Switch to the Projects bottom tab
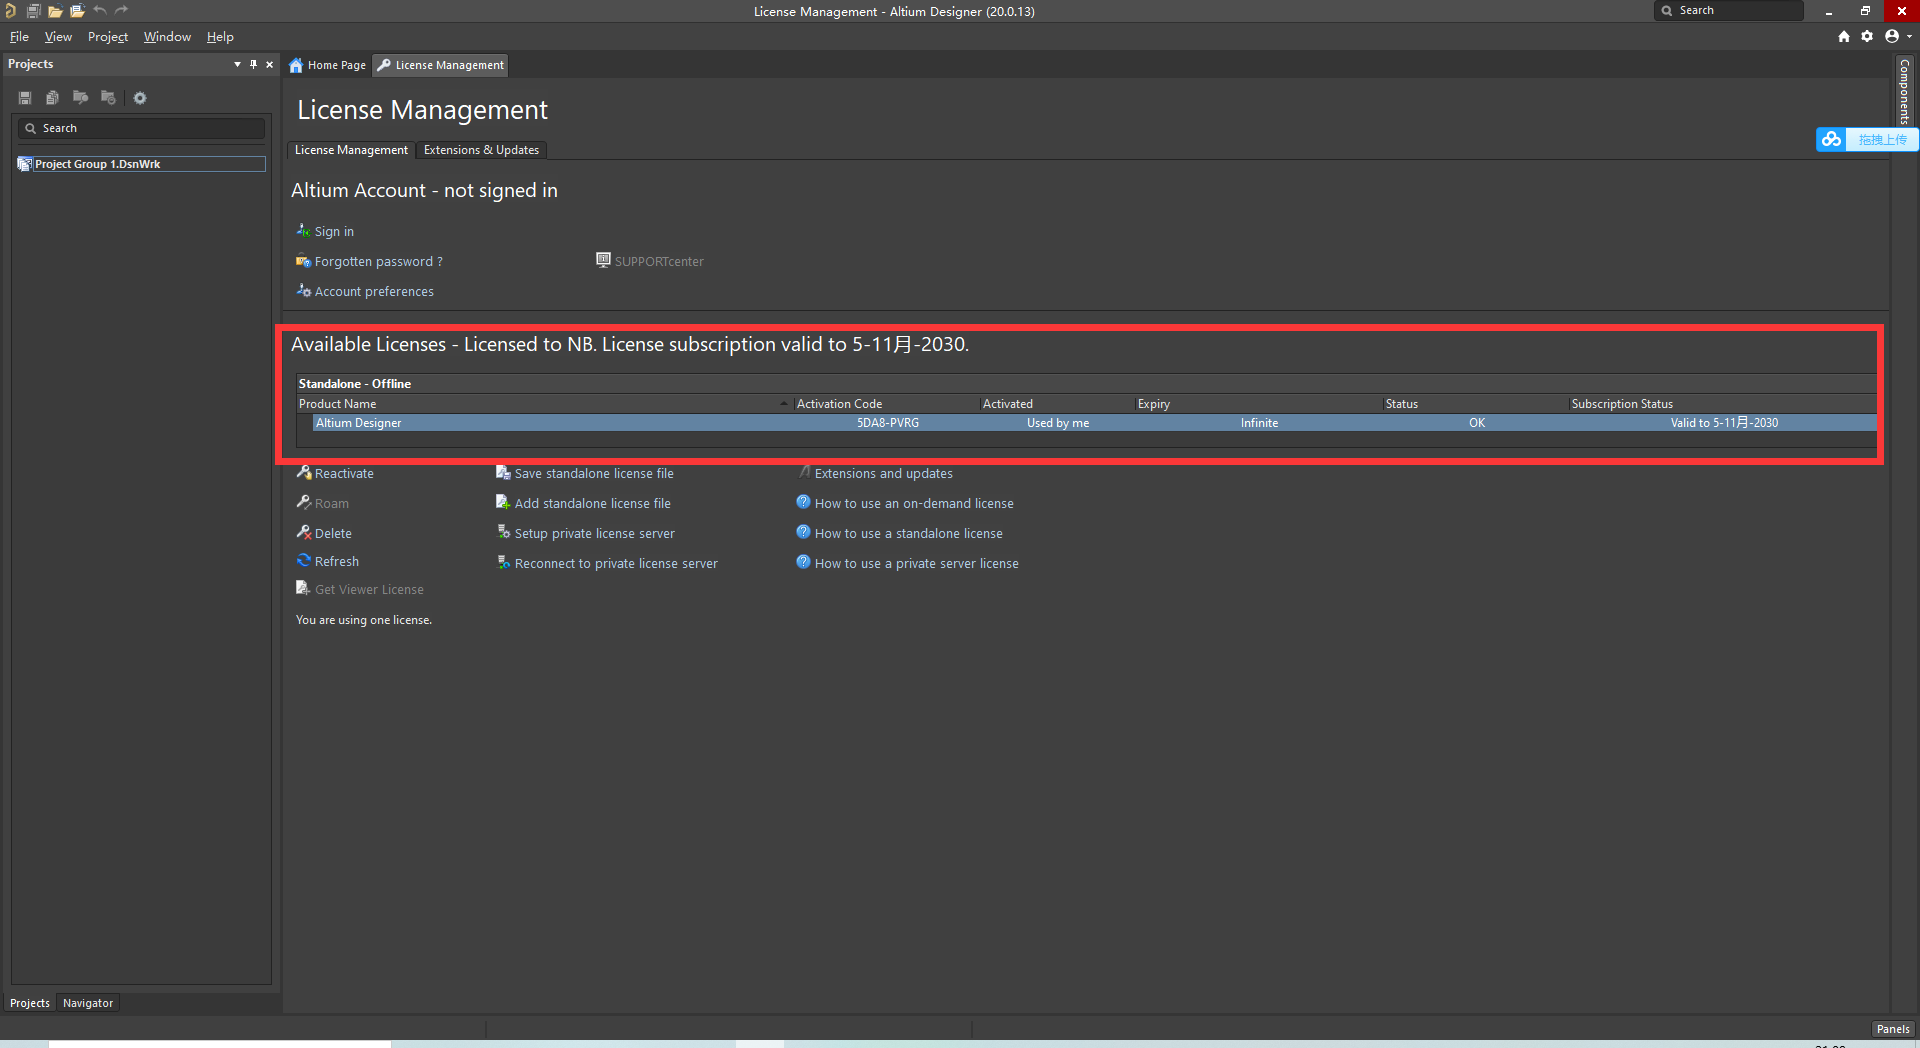Image resolution: width=1920 pixels, height=1048 pixels. click(30, 1003)
